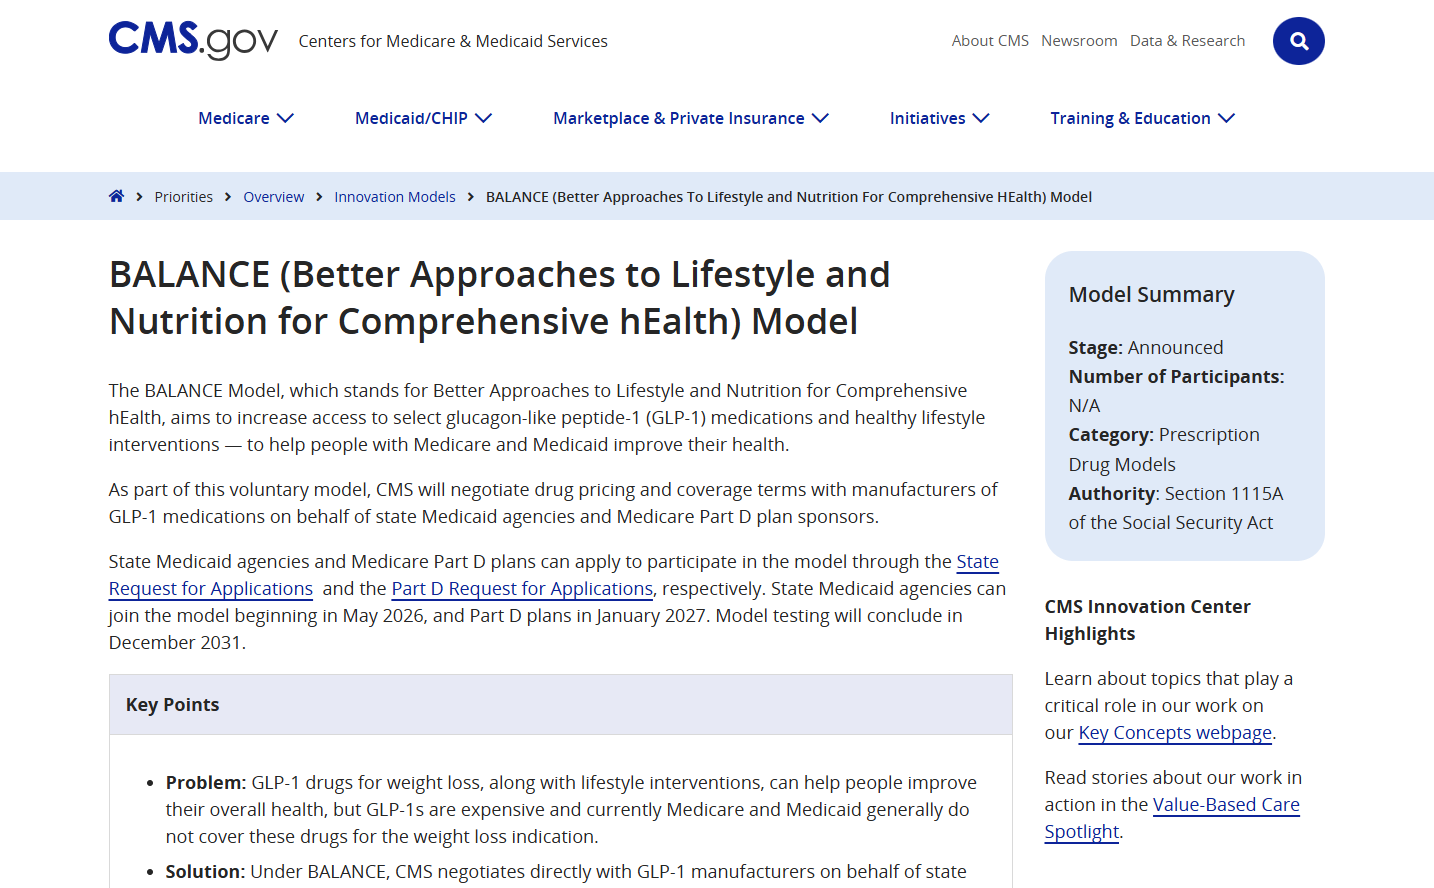Expand the Training & Education chevron
This screenshot has height=888, width=1434.
click(1226, 118)
